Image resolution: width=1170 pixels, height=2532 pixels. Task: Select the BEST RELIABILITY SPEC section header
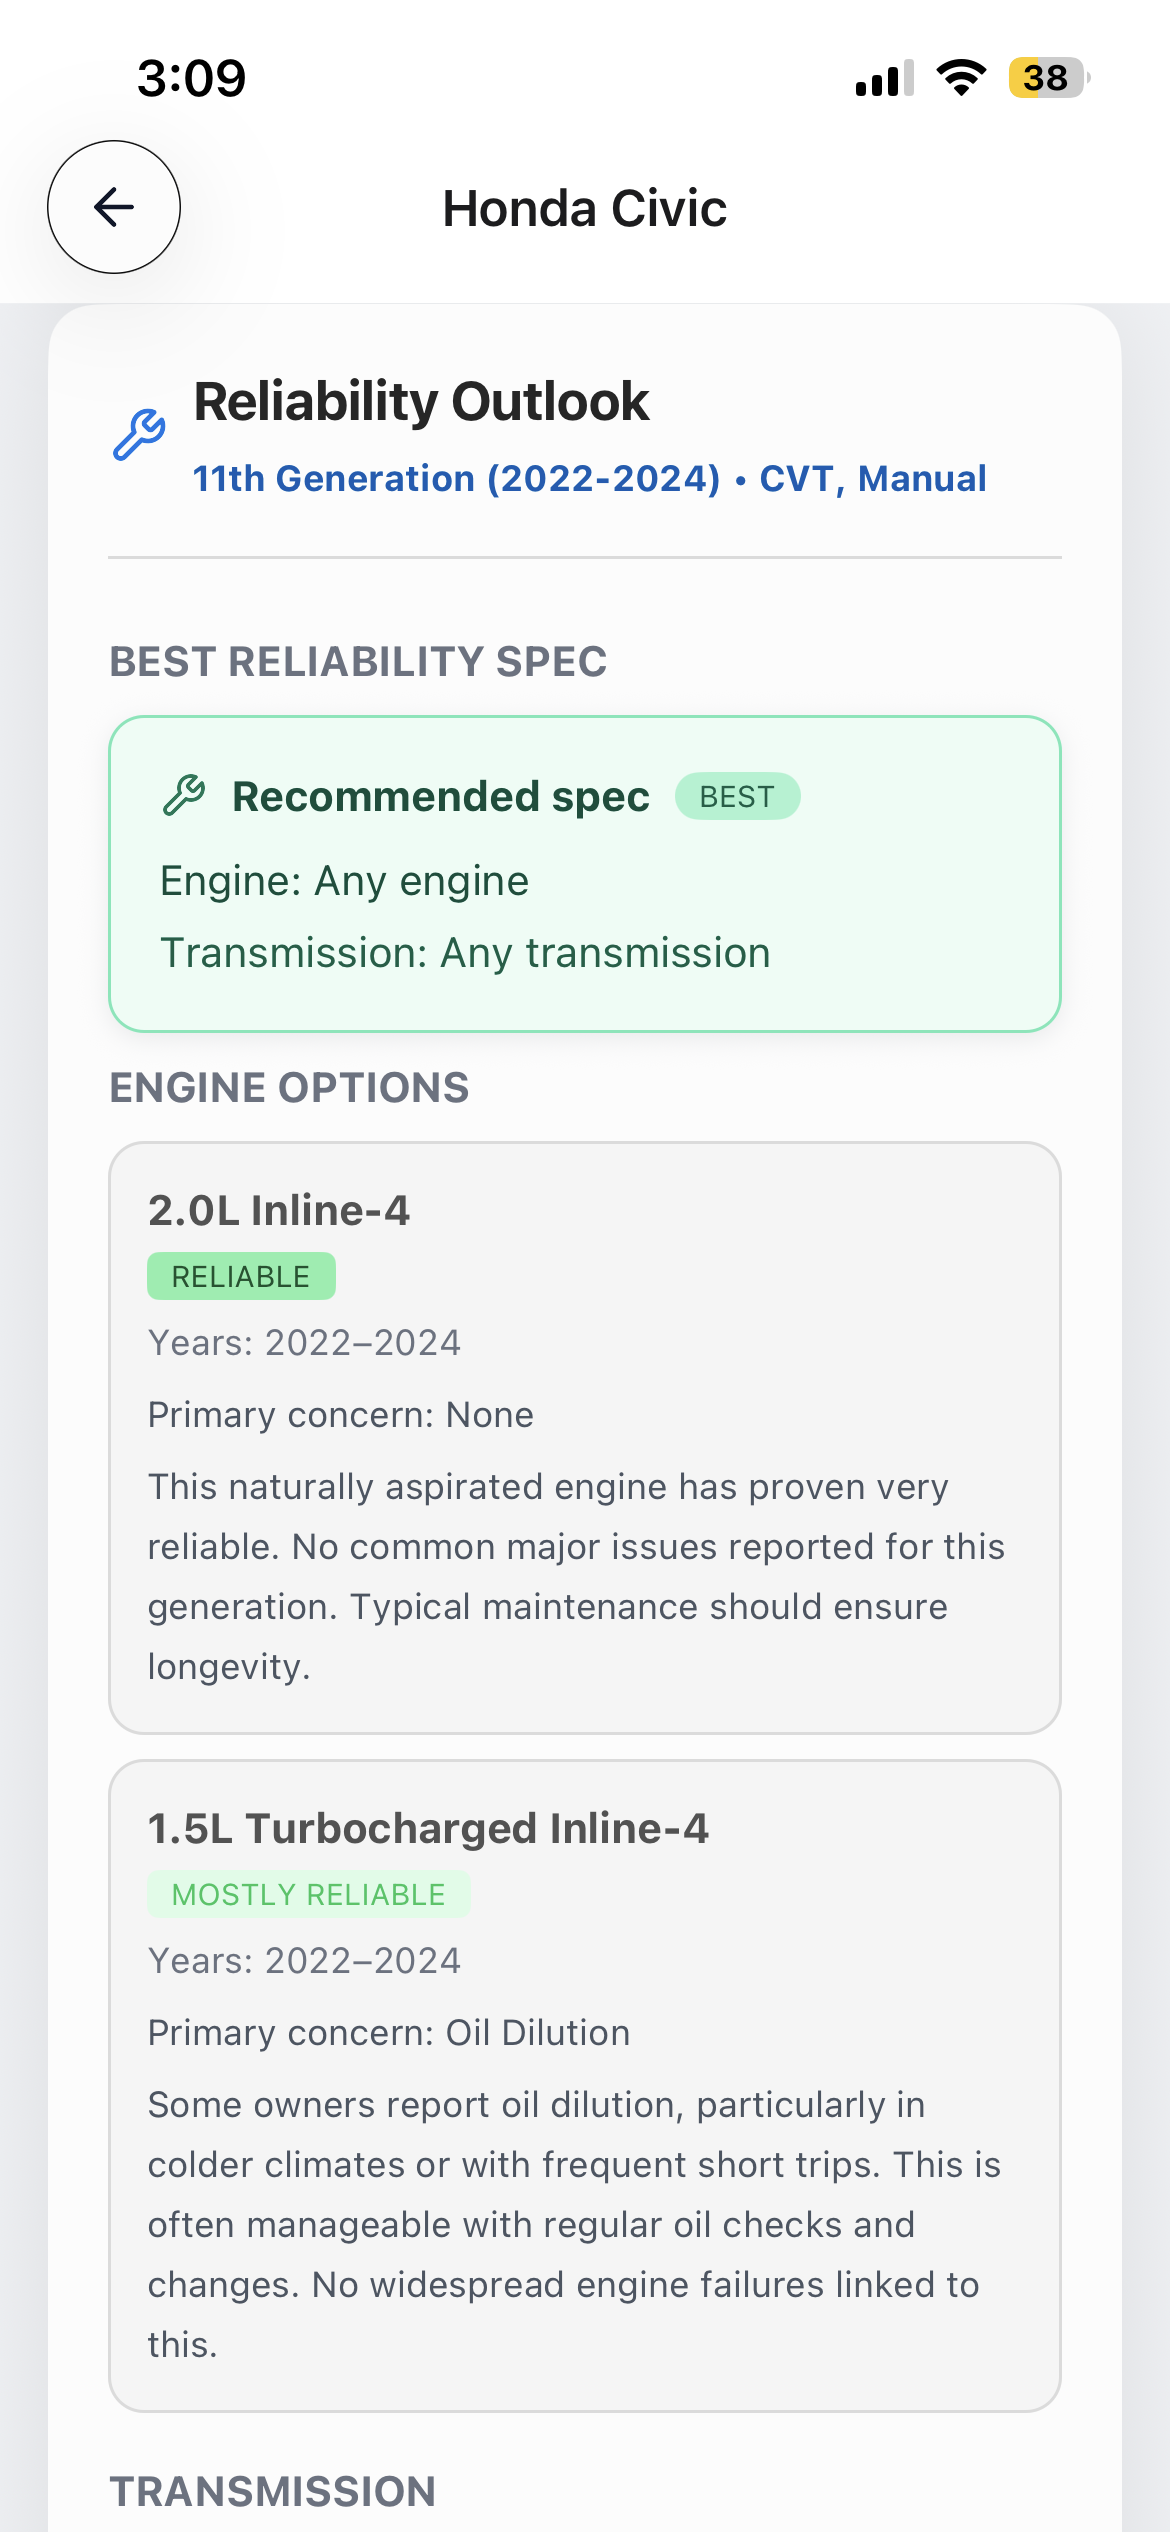(x=358, y=662)
